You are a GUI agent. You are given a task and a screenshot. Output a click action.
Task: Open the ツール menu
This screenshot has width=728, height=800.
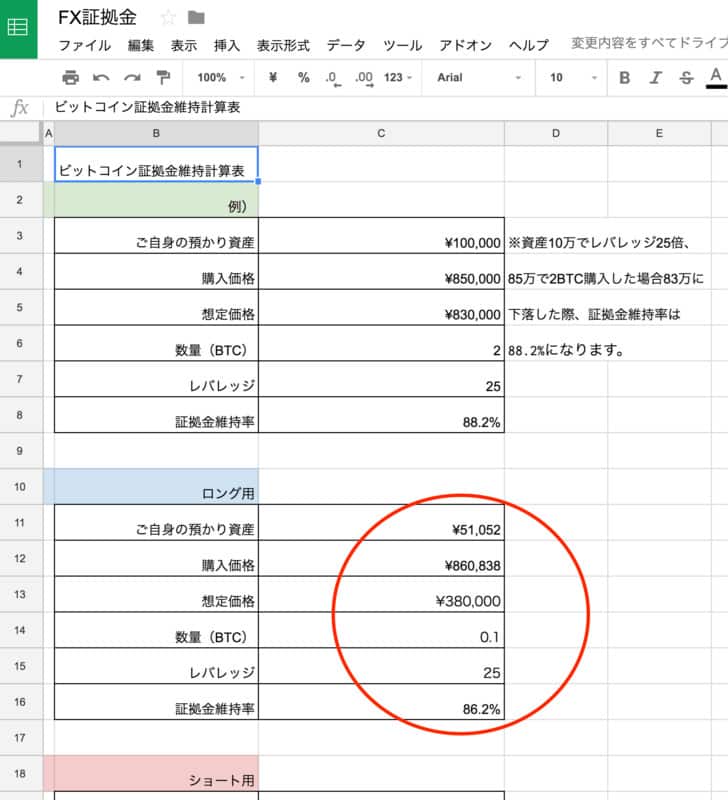(x=403, y=45)
